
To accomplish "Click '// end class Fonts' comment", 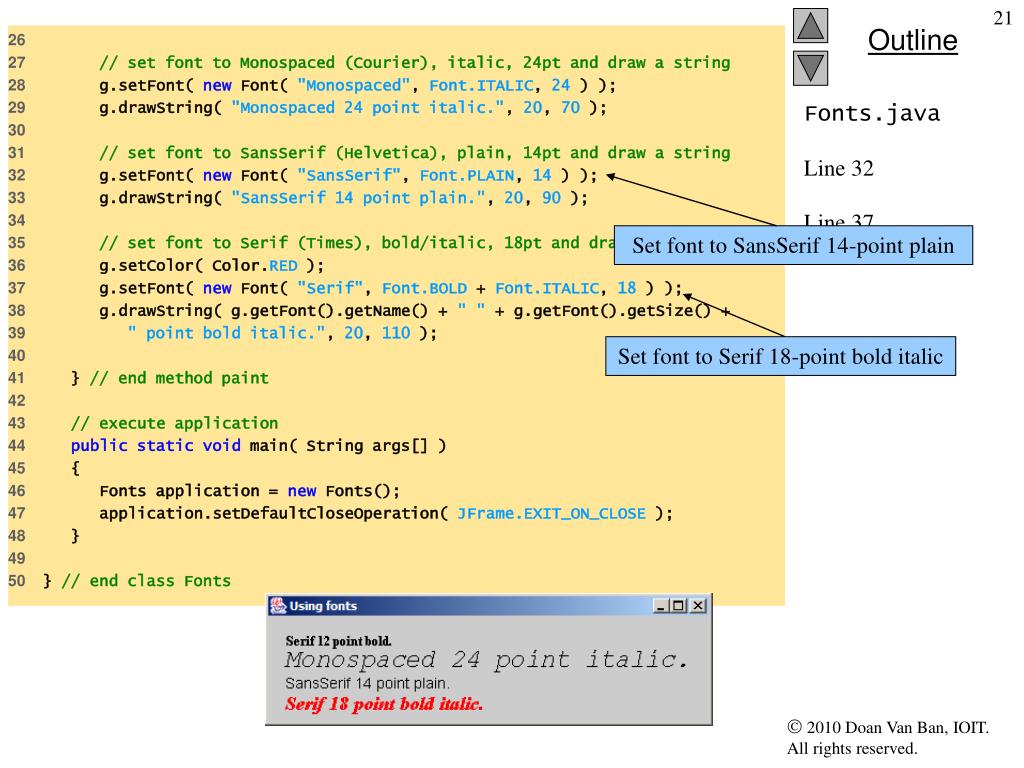I will click(146, 581).
